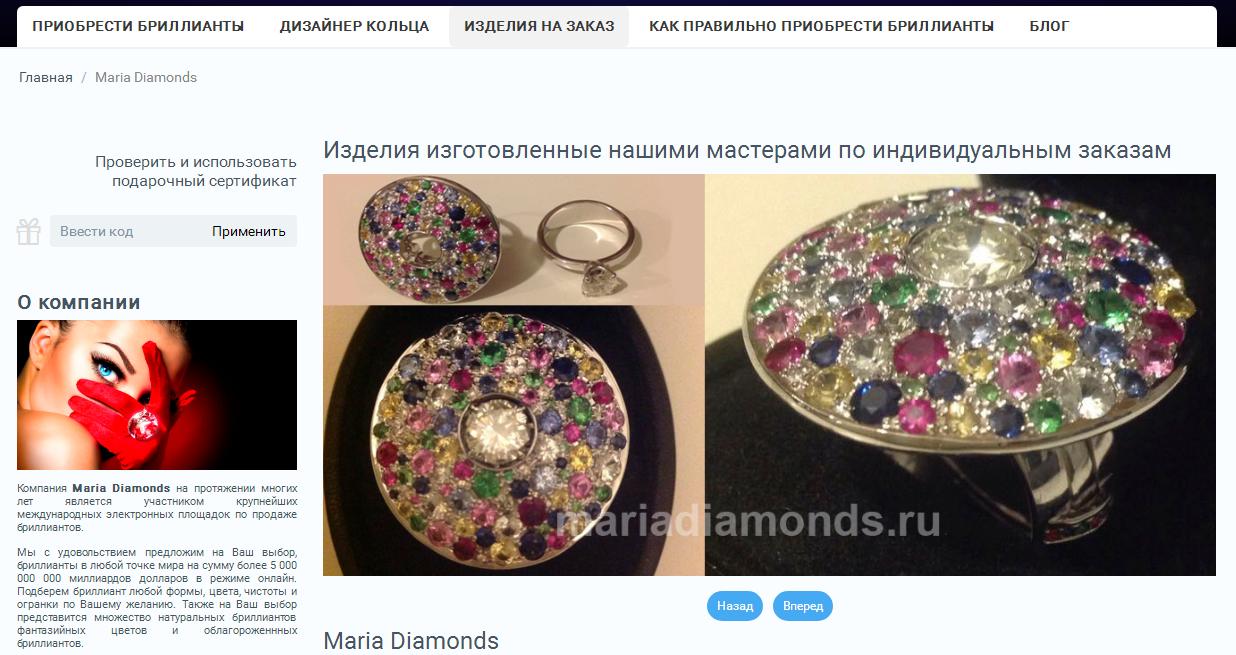Click the gift box icon
1236x655 pixels.
(28, 231)
